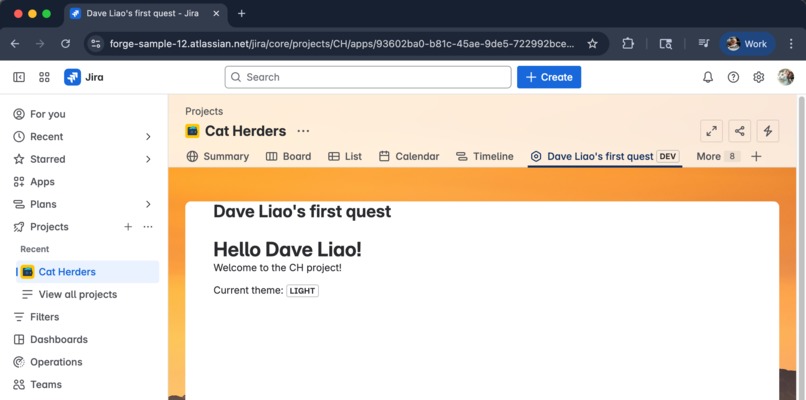Reload the browser page
Screen dimensions: 806x400
tap(65, 44)
